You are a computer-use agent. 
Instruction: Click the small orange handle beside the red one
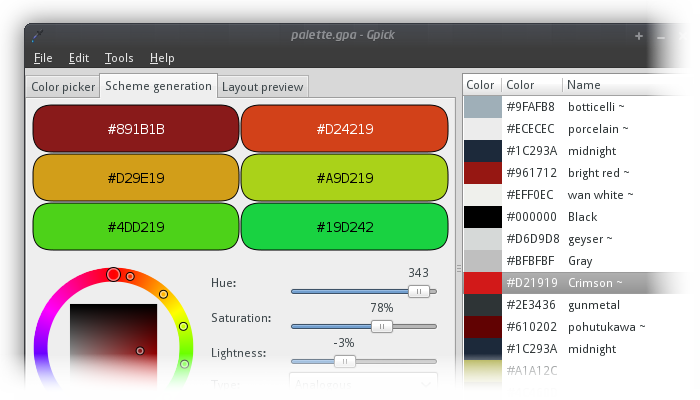130,277
